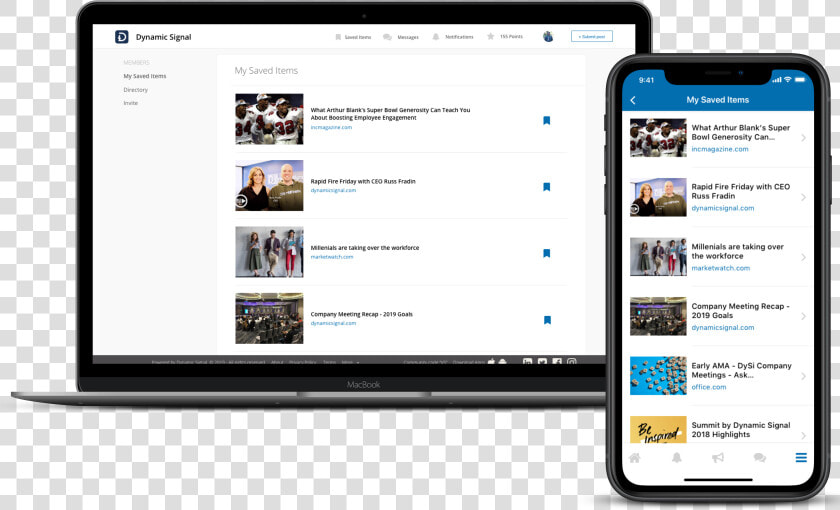This screenshot has width=840, height=510.
Task: Expand the Summit Highlights chevron on phone
Action: [x=804, y=435]
